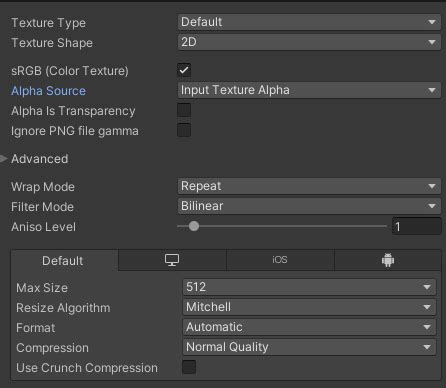This screenshot has height=388, width=446.
Task: Click the Wrap Mode label
Action: click(x=43, y=187)
